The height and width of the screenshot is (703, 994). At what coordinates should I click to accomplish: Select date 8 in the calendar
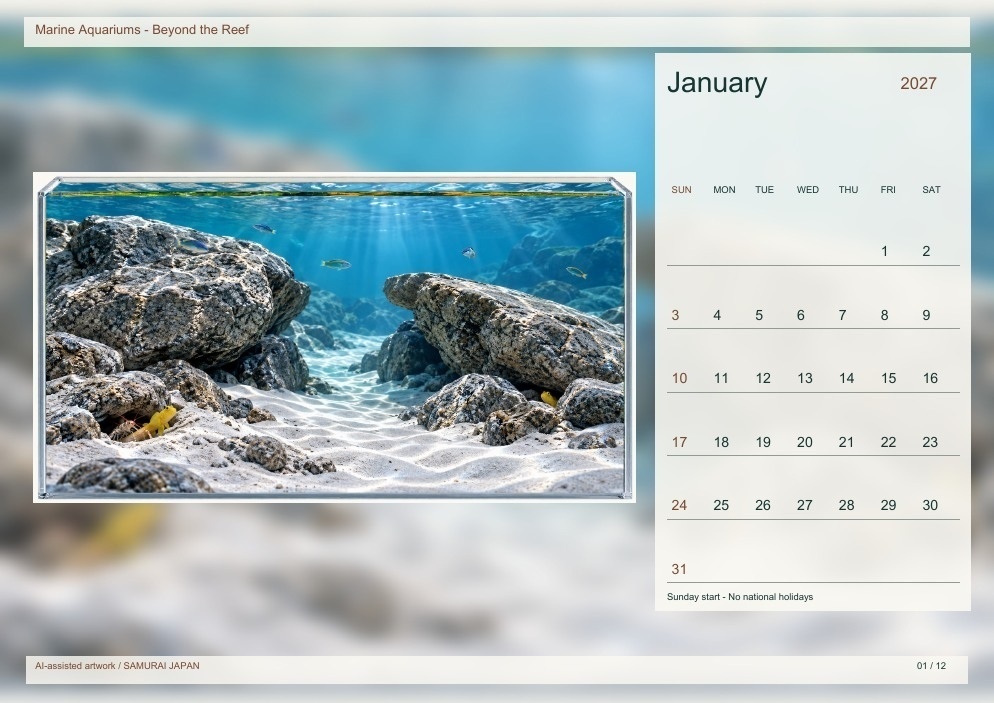click(x=884, y=315)
